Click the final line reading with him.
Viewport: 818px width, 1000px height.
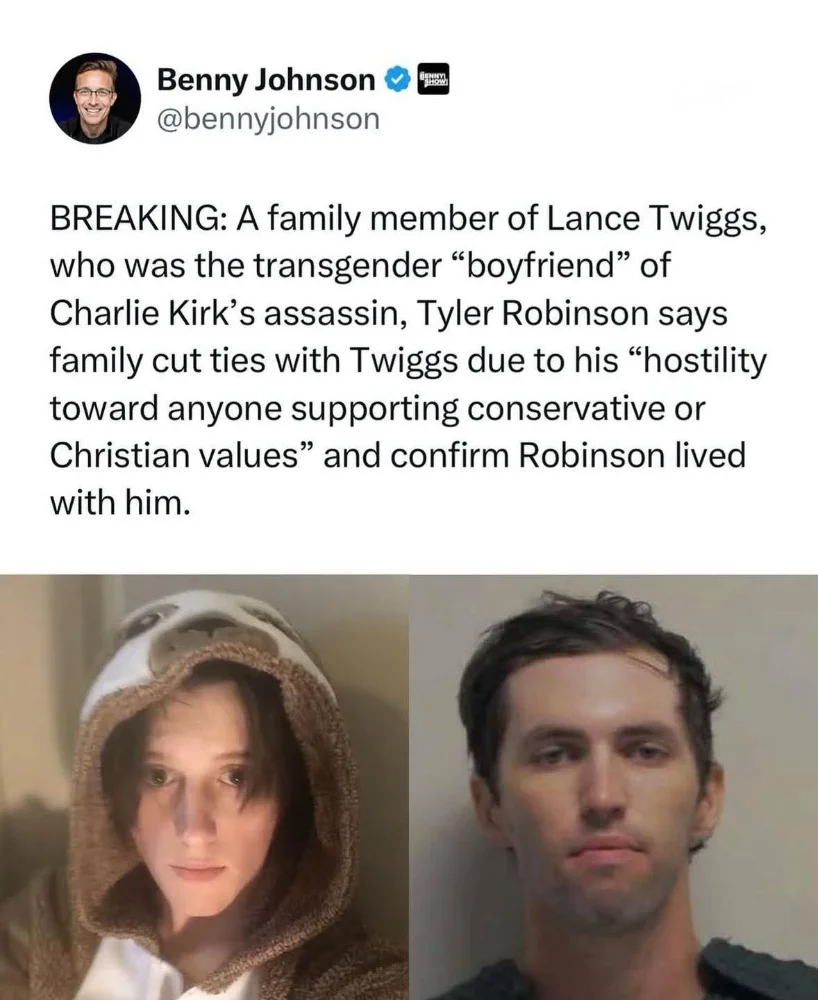120,504
